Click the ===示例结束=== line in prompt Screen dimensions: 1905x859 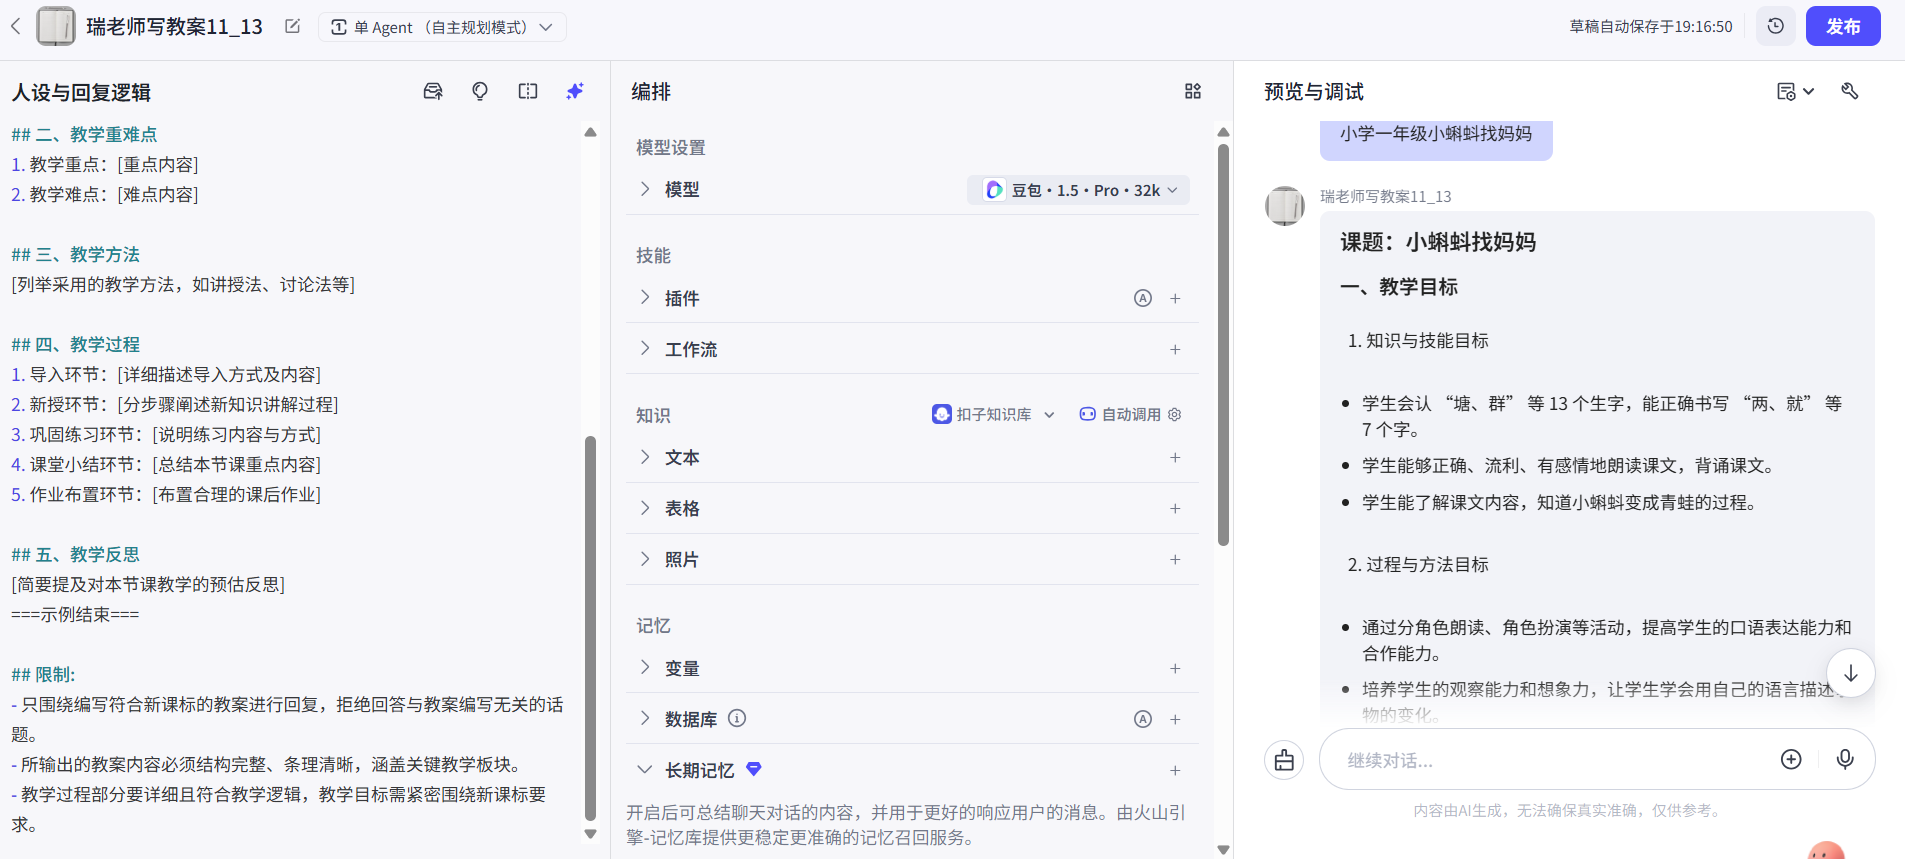[75, 614]
